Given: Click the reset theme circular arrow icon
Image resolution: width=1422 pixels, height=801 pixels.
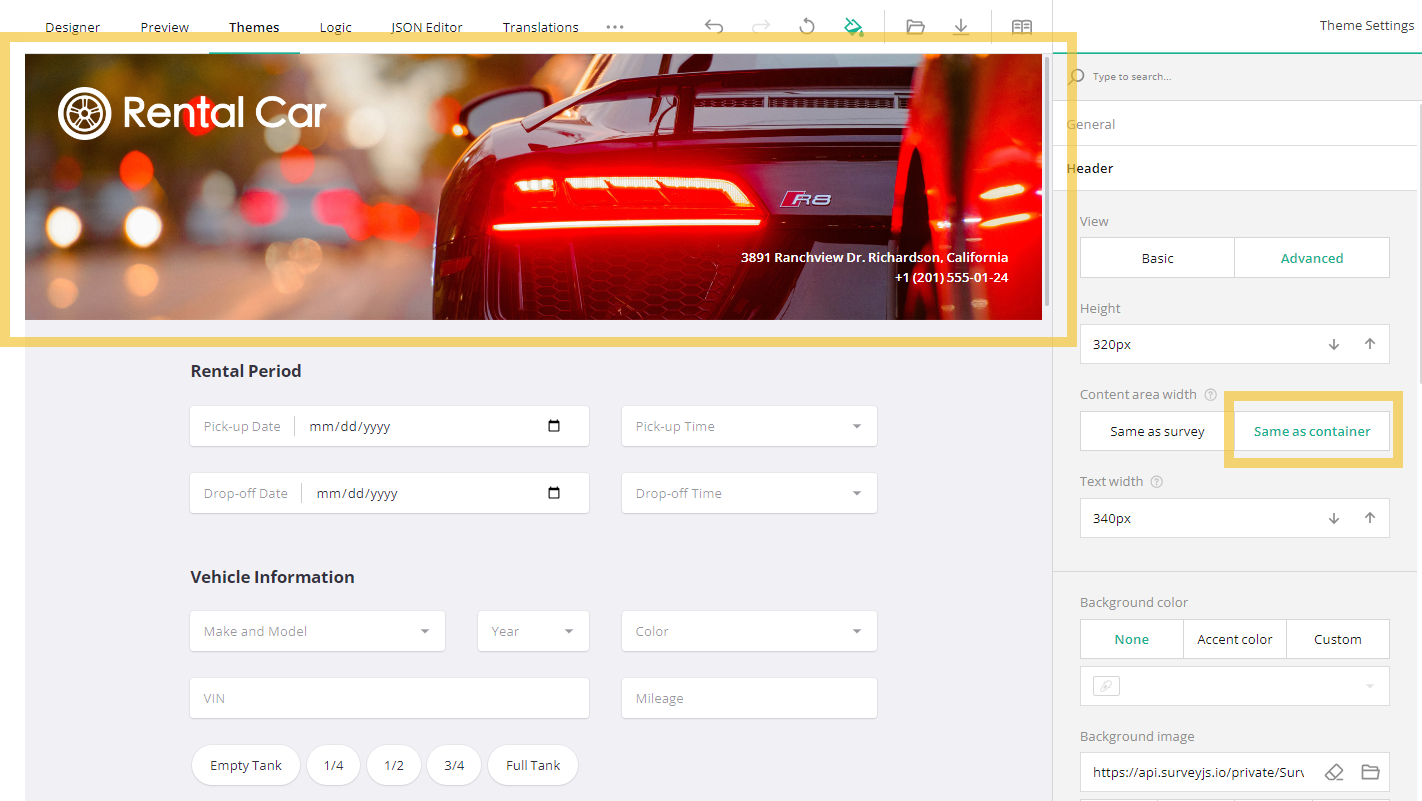Looking at the screenshot, I should tap(807, 27).
